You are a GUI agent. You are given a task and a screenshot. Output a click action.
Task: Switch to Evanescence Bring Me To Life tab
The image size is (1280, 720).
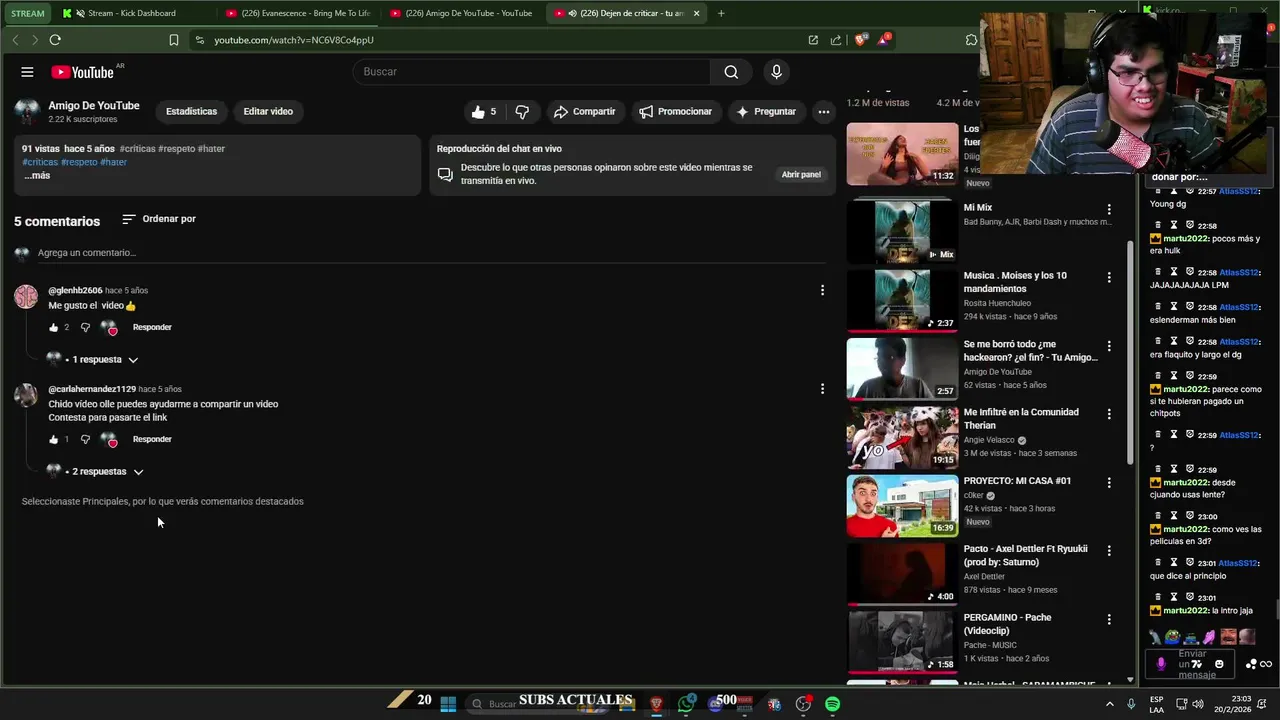(x=298, y=13)
